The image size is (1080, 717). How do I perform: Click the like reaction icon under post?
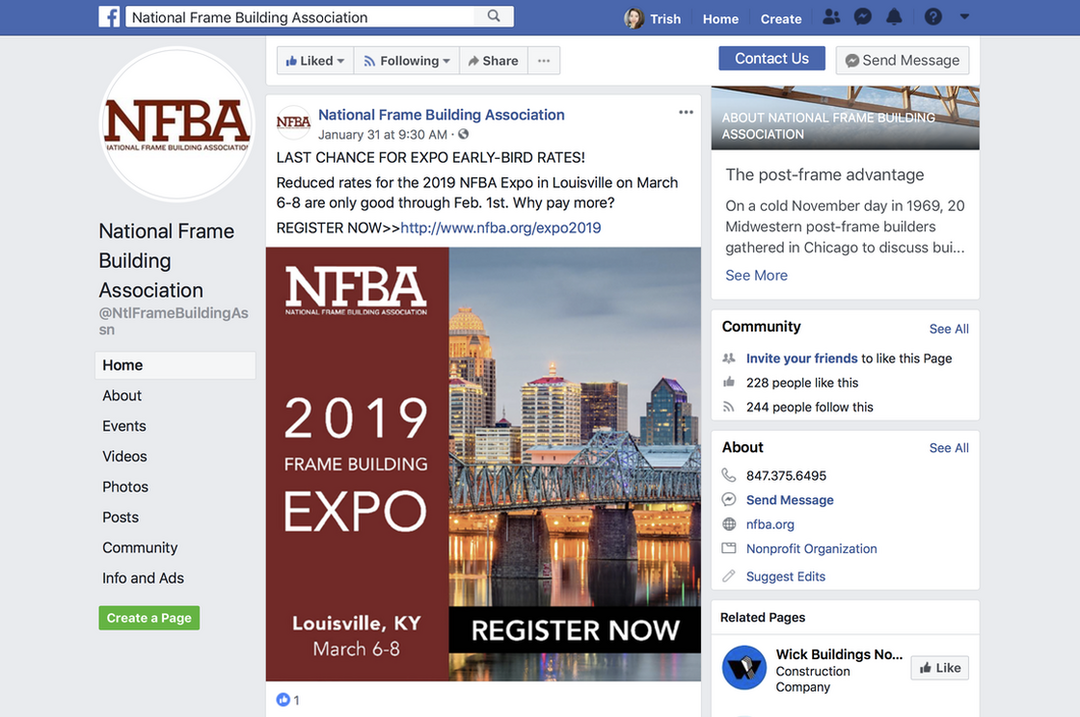point(283,700)
